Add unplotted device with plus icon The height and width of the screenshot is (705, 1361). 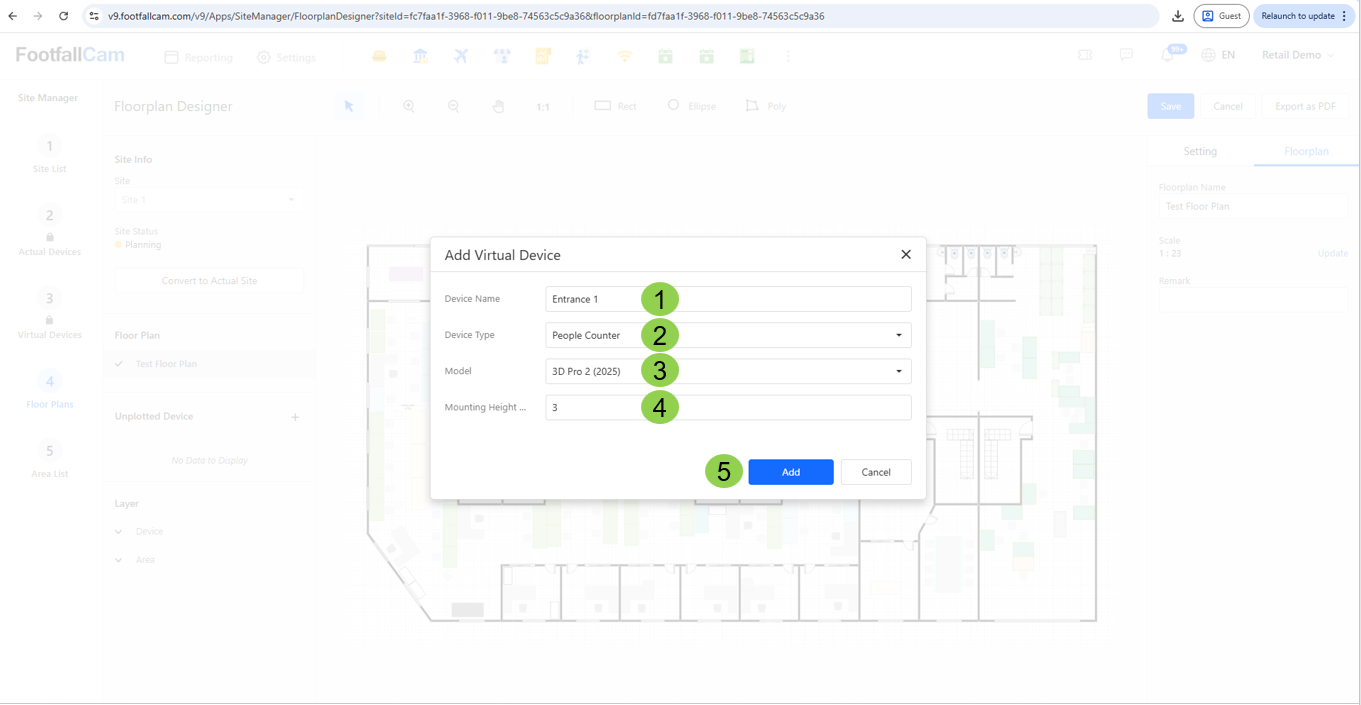[x=295, y=417]
